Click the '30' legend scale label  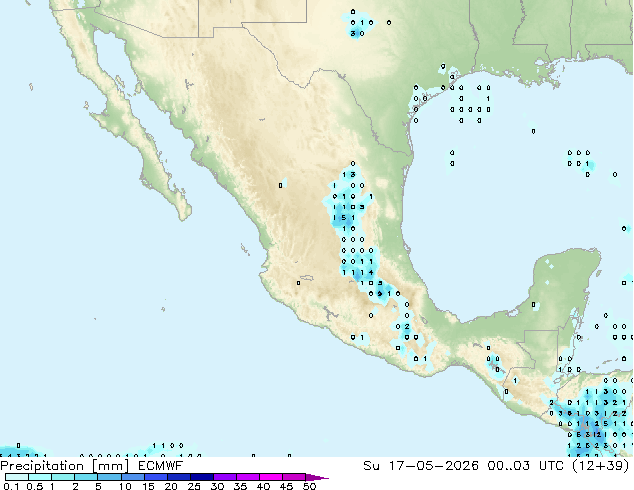click(x=217, y=486)
